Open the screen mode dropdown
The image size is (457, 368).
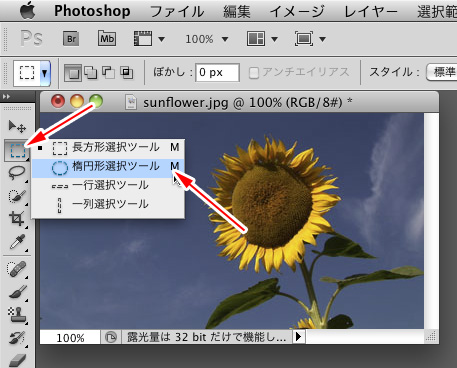point(310,39)
